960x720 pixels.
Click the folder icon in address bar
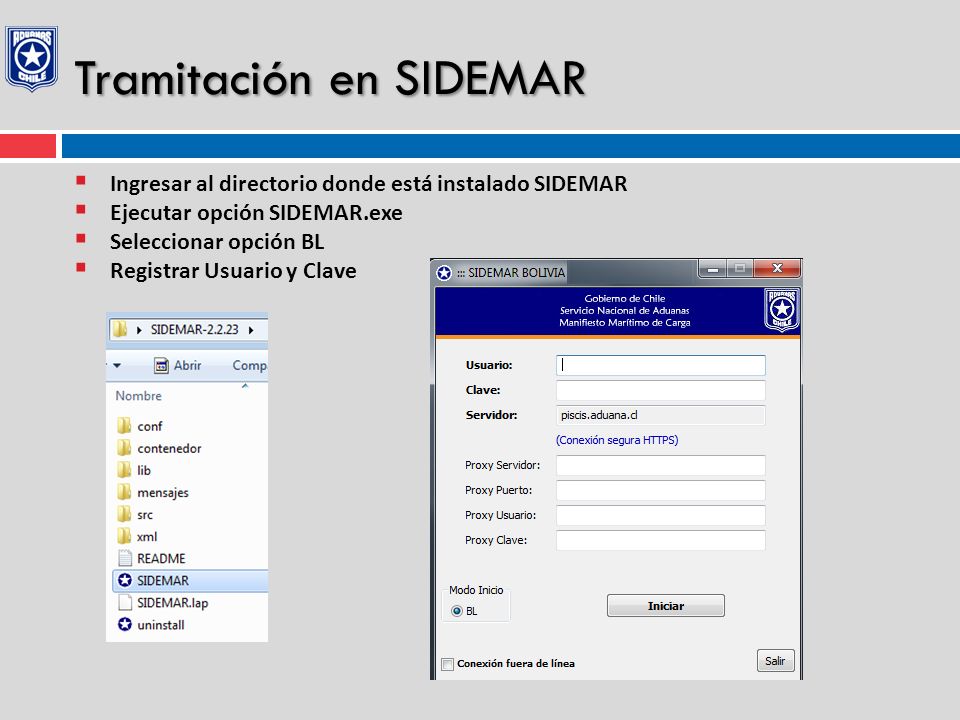tap(120, 329)
